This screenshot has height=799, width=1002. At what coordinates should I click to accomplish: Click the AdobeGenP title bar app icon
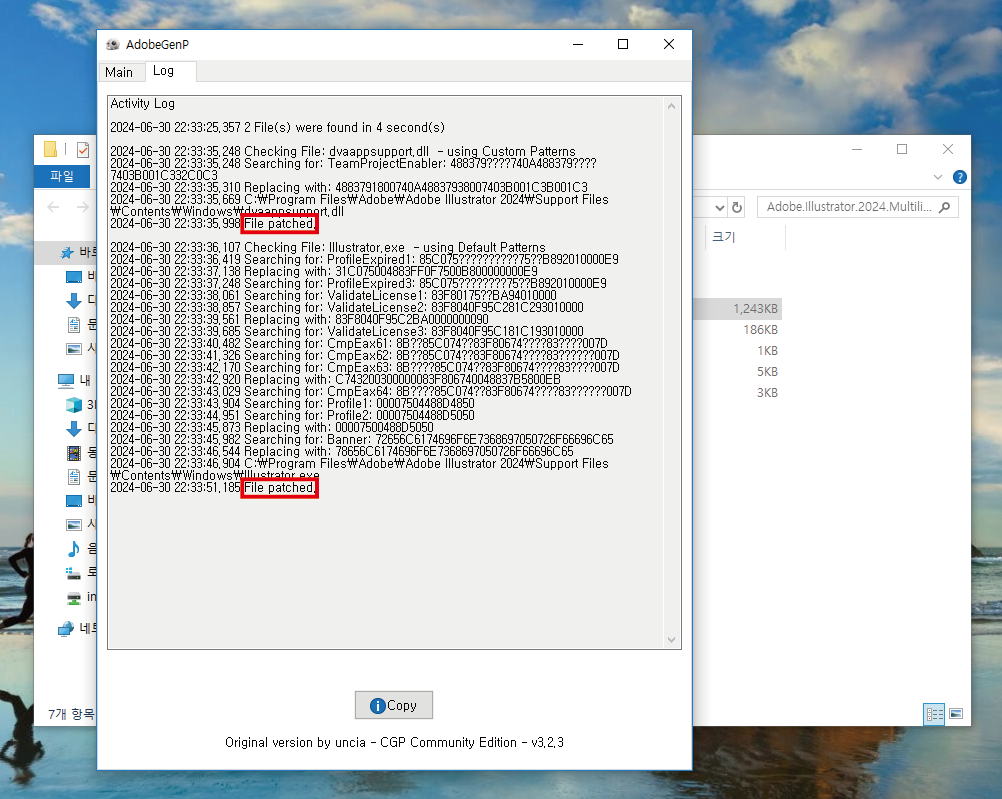[x=112, y=44]
